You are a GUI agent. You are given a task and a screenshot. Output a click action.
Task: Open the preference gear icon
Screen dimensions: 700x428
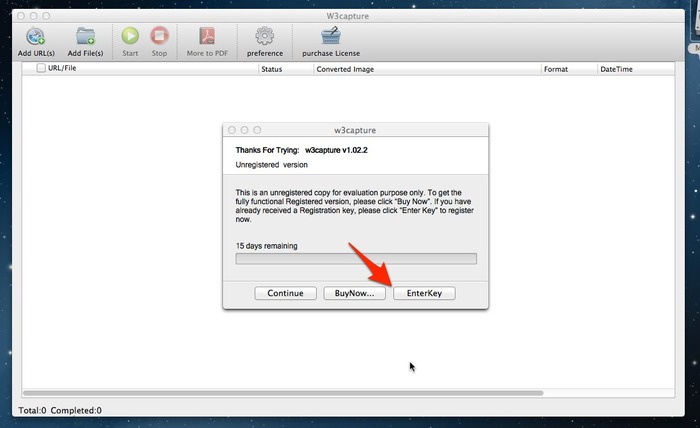coord(265,36)
